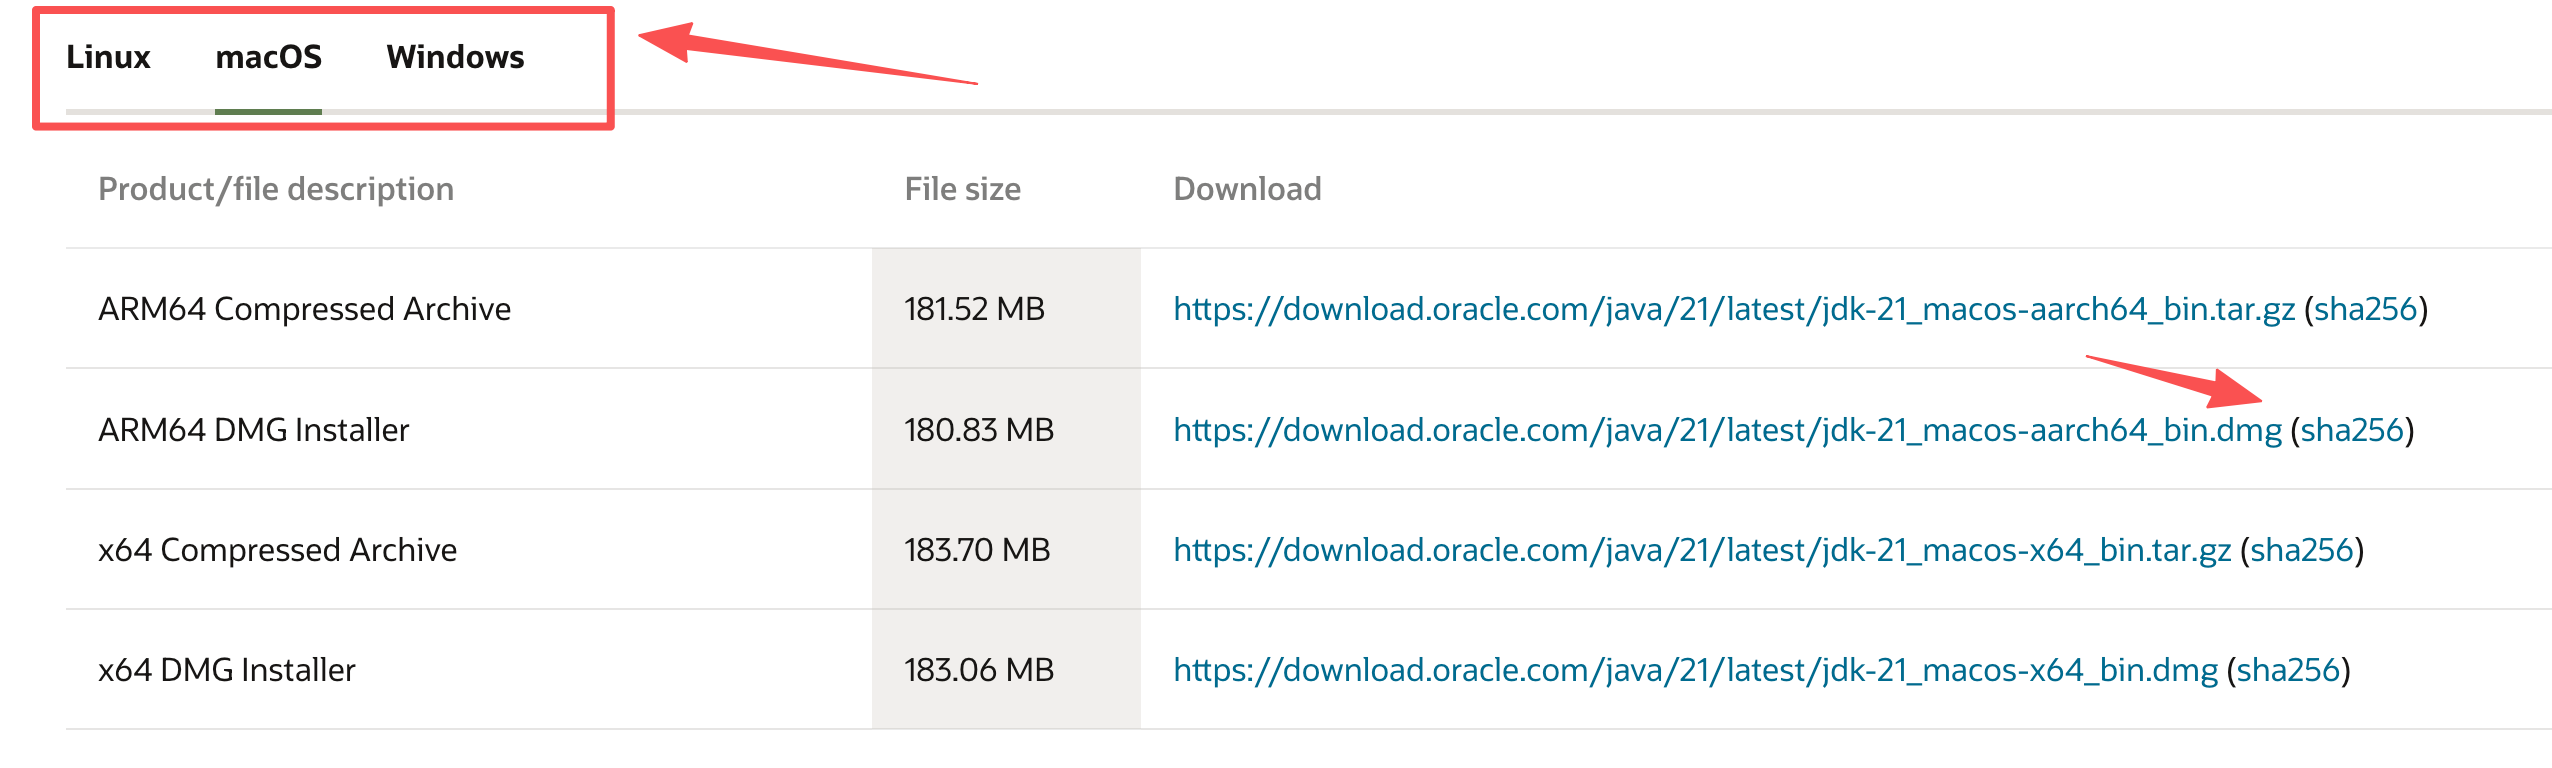Click the ARM64 DMG installer download link
The height and width of the screenshot is (768, 2552).
coord(1727,431)
